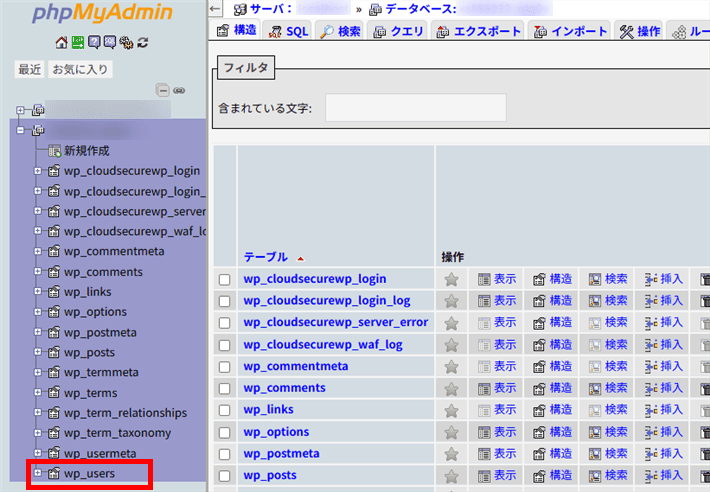Image resolution: width=710 pixels, height=492 pixels.
Task: Expand wp_links tree node in sidebar
Action: click(x=38, y=291)
